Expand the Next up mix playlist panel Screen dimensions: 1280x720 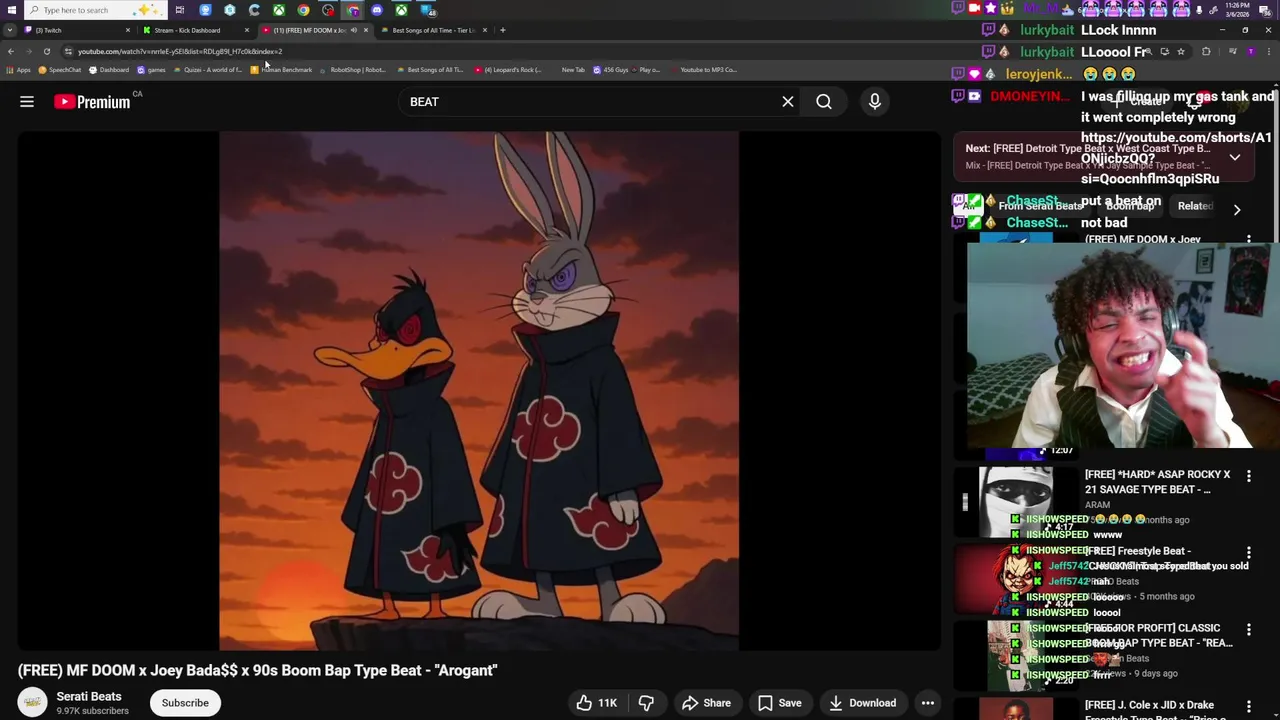[x=1235, y=157]
